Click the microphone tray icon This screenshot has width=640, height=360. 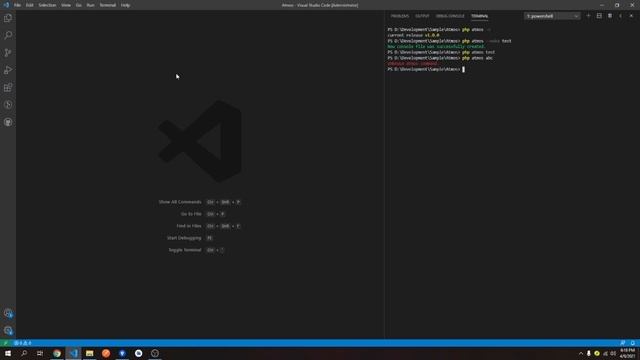[x=589, y=353]
